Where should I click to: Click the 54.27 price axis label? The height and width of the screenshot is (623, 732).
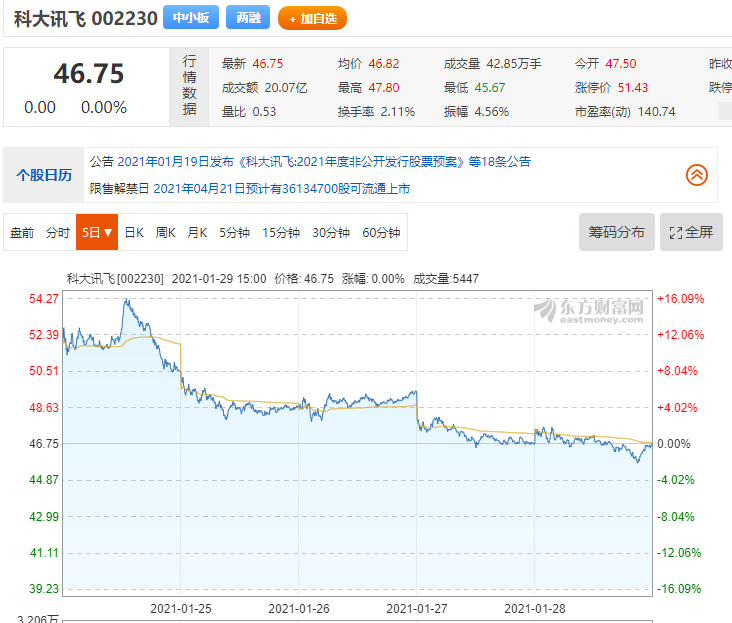44,299
